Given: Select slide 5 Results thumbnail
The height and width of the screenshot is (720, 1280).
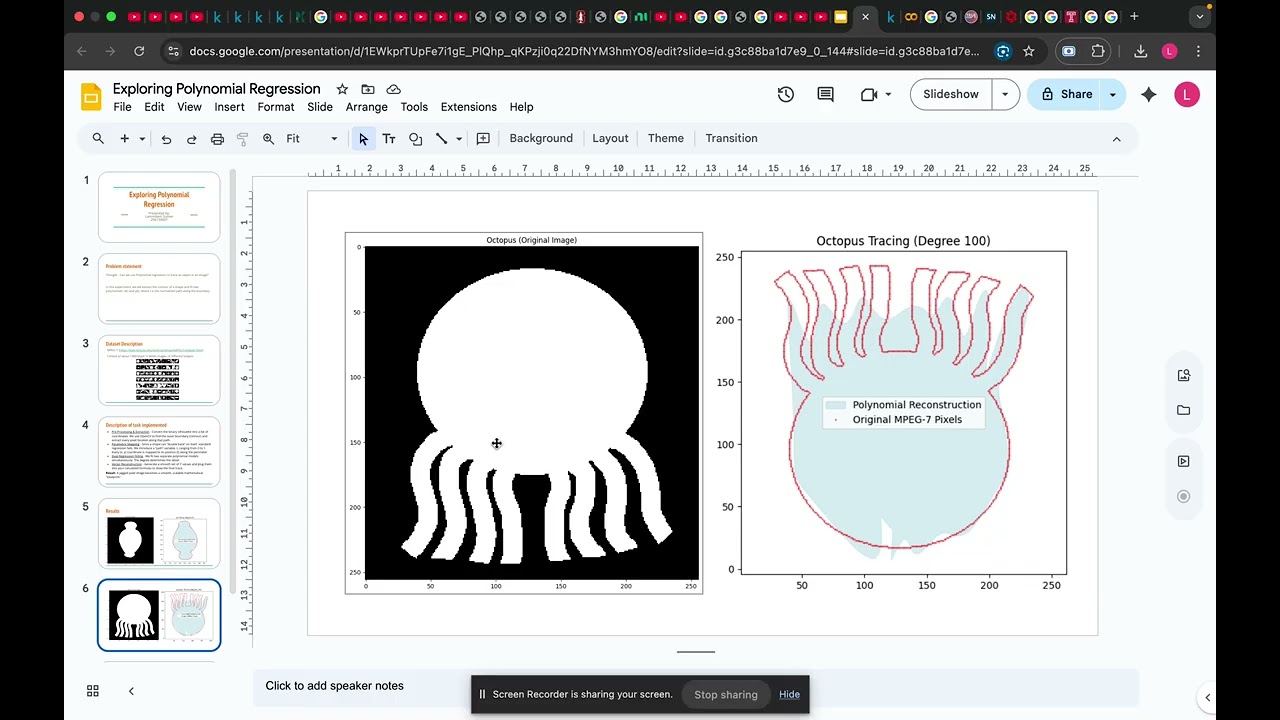Looking at the screenshot, I should pos(159,534).
